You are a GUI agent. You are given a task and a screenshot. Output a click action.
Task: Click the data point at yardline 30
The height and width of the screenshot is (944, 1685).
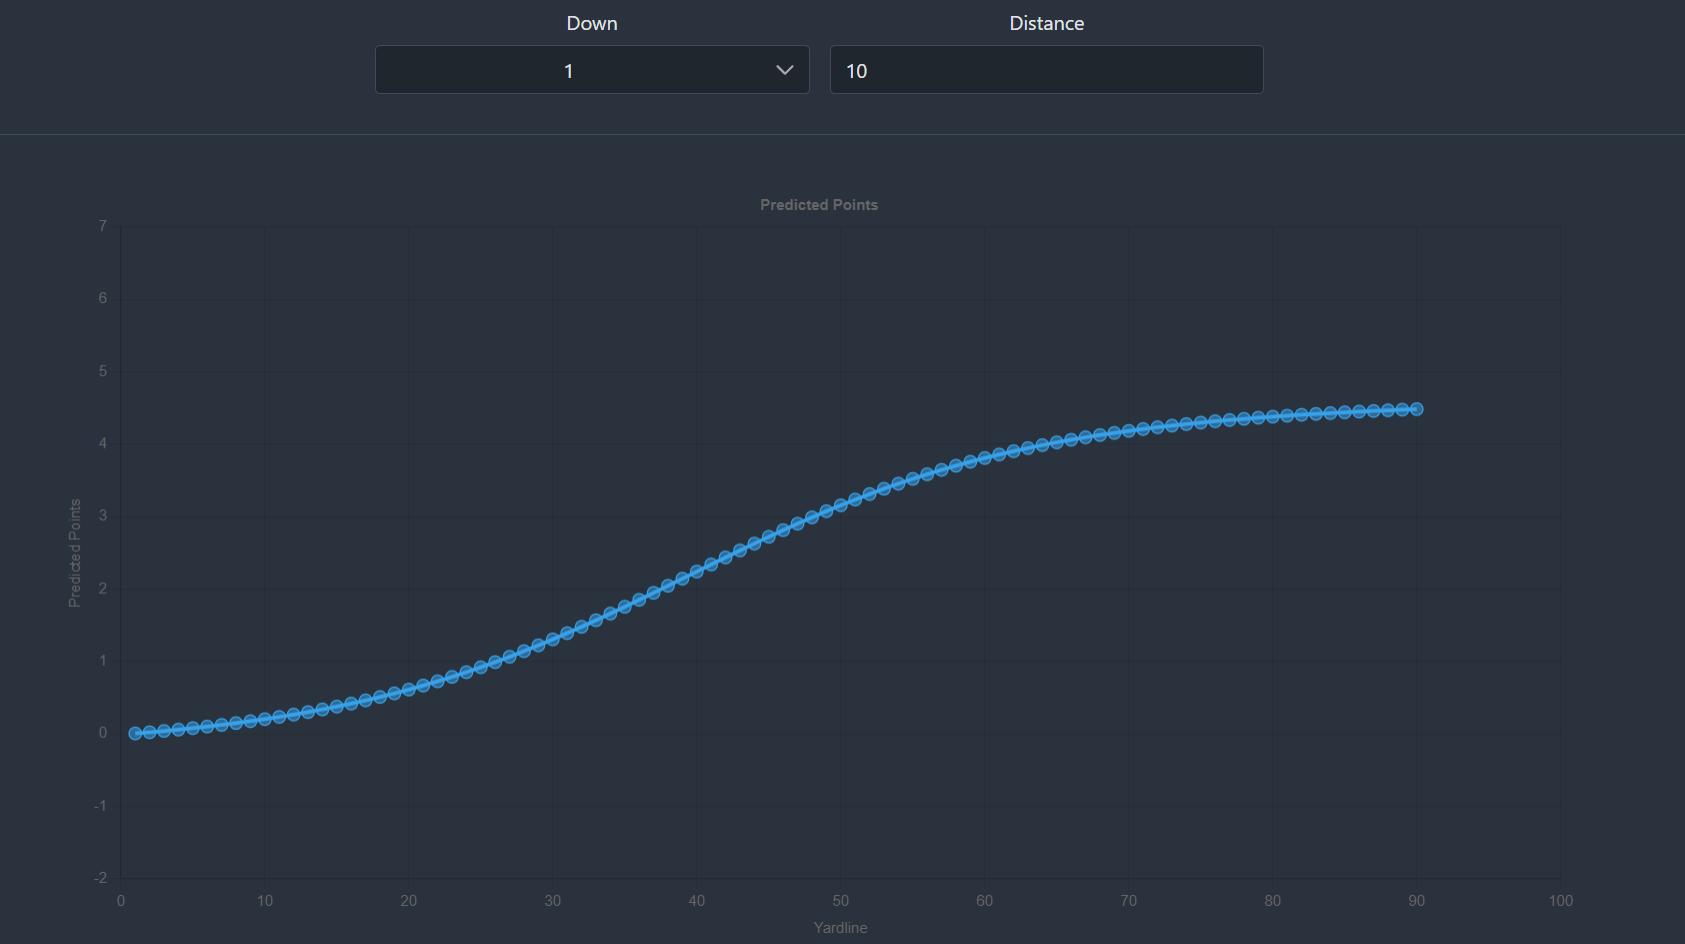[553, 638]
